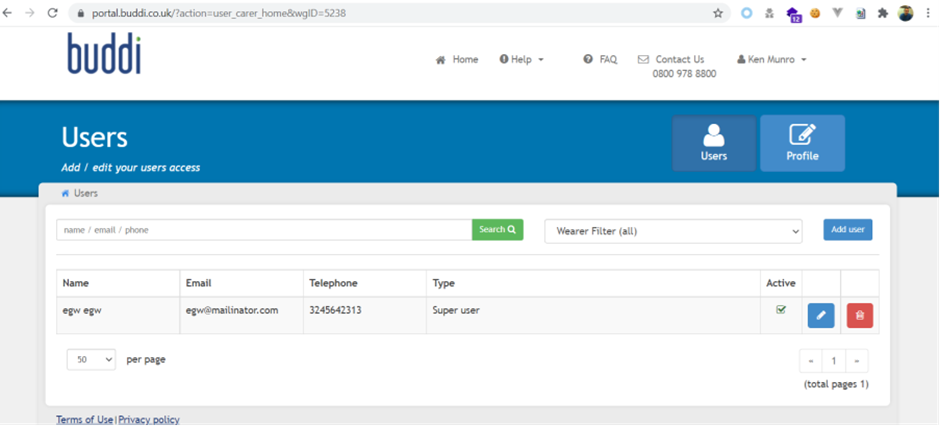
Task: Open Chrome's three-dot menu
Action: [928, 13]
